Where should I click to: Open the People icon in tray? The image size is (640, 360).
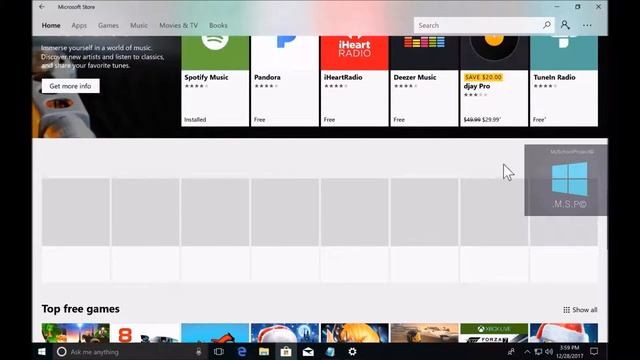(x=511, y=351)
